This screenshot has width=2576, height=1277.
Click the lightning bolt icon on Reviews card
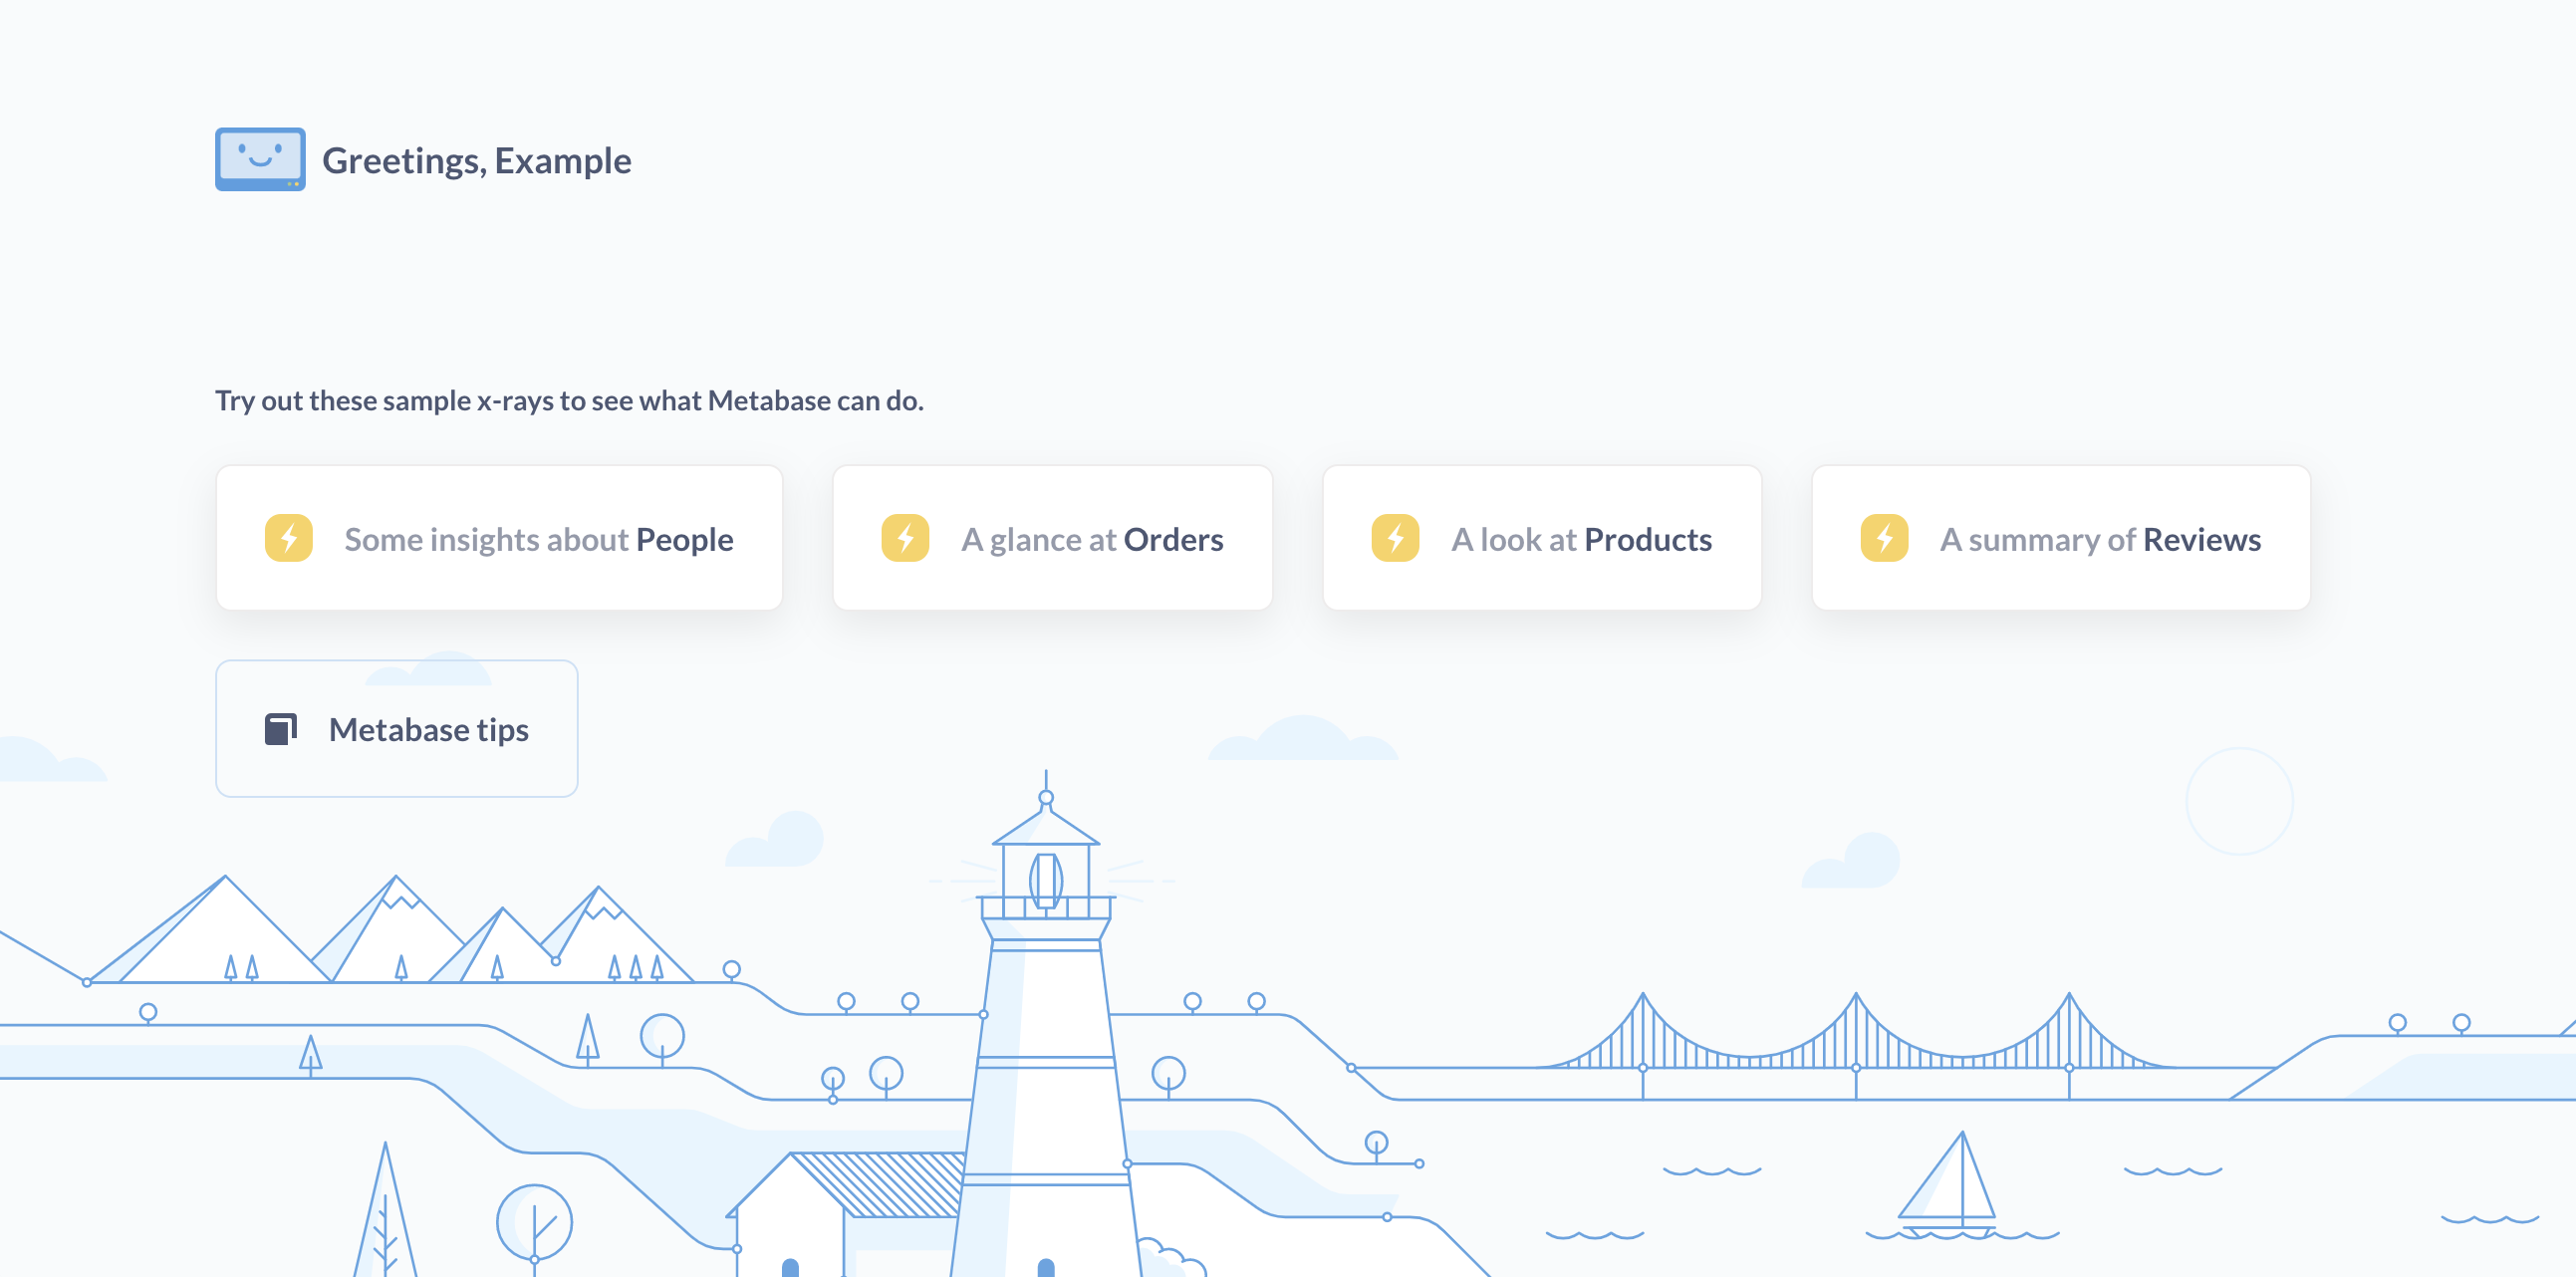pos(1888,538)
